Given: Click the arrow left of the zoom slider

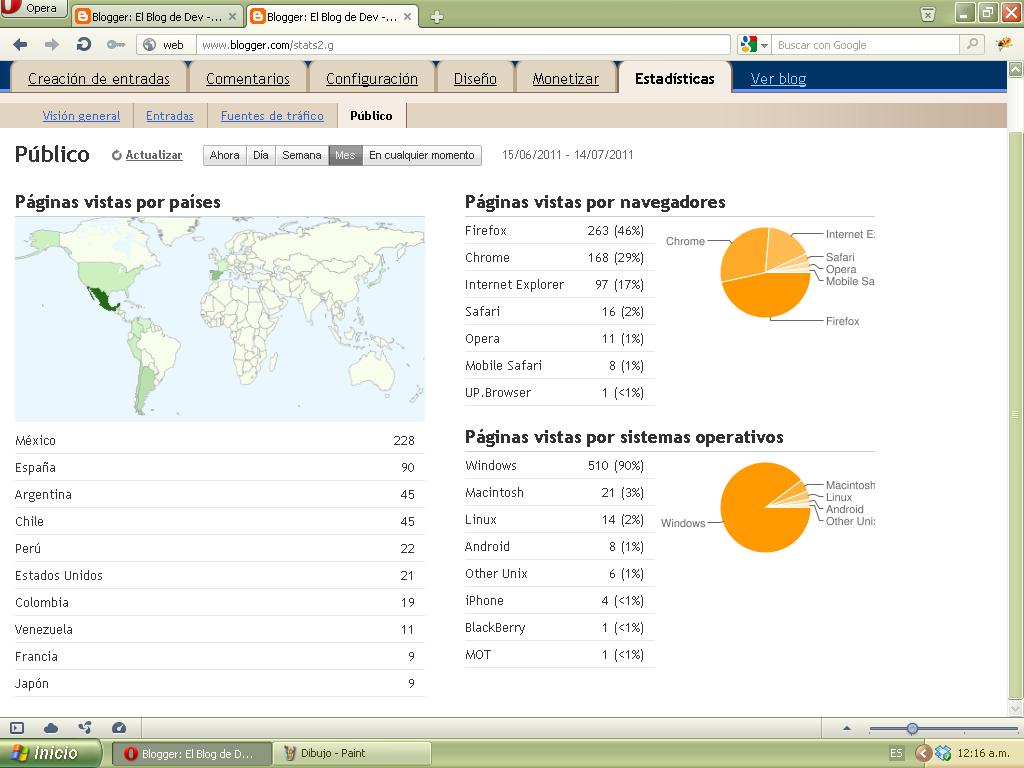Looking at the screenshot, I should click(847, 728).
